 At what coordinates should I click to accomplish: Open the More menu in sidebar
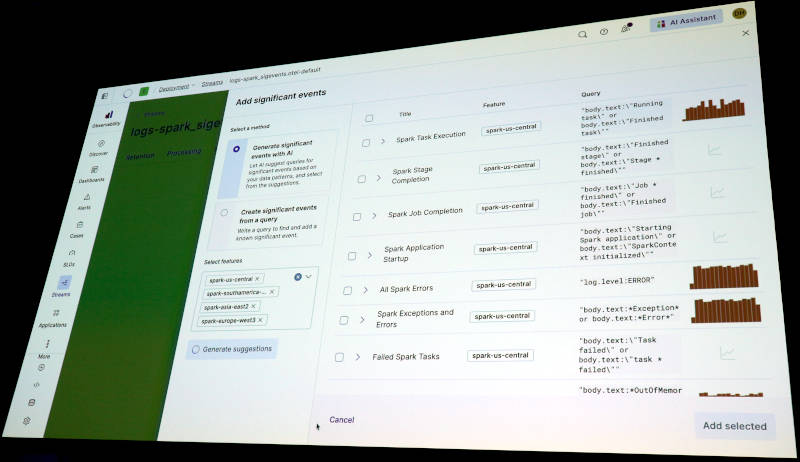(46, 348)
